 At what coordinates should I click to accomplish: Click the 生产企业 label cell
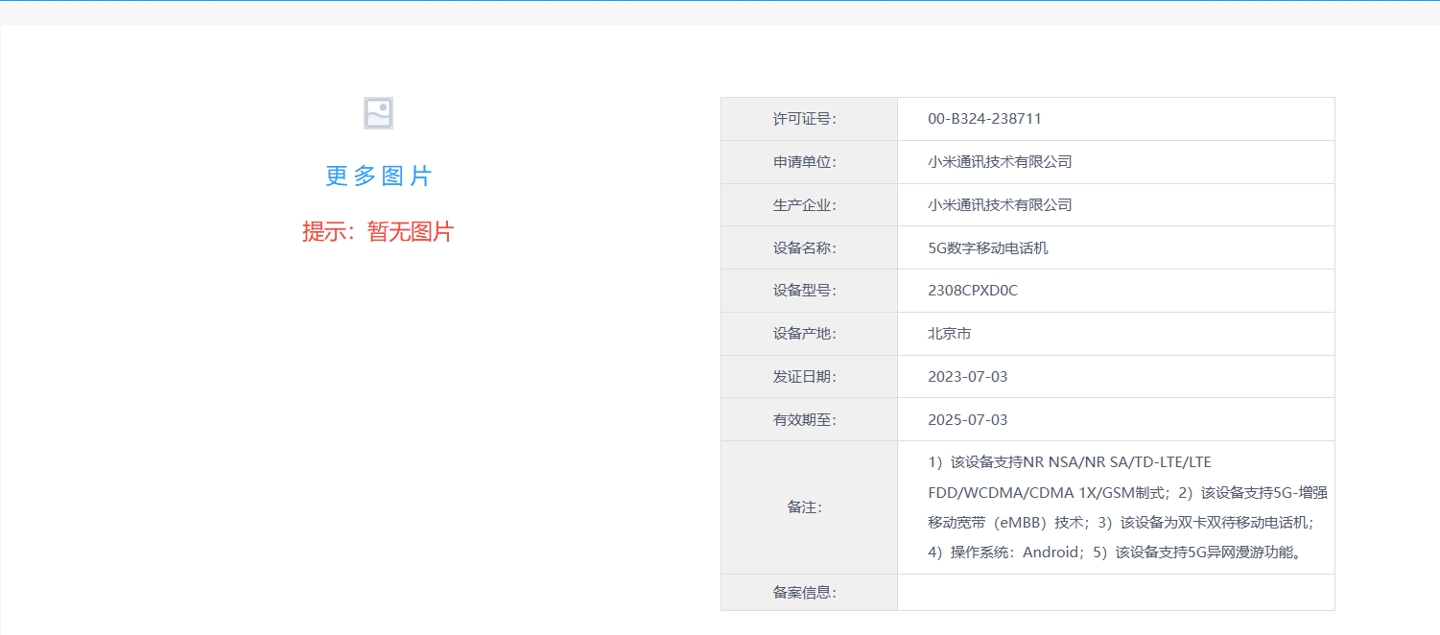point(804,205)
